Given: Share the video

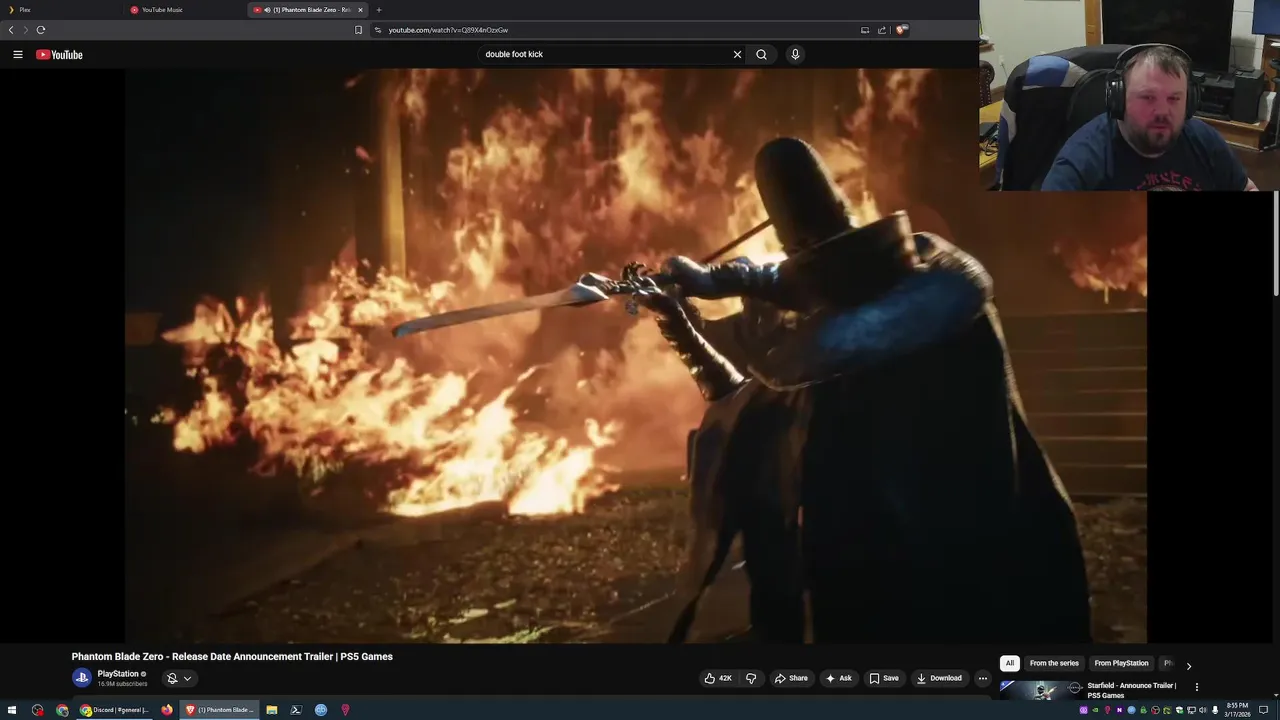Looking at the screenshot, I should [x=791, y=678].
